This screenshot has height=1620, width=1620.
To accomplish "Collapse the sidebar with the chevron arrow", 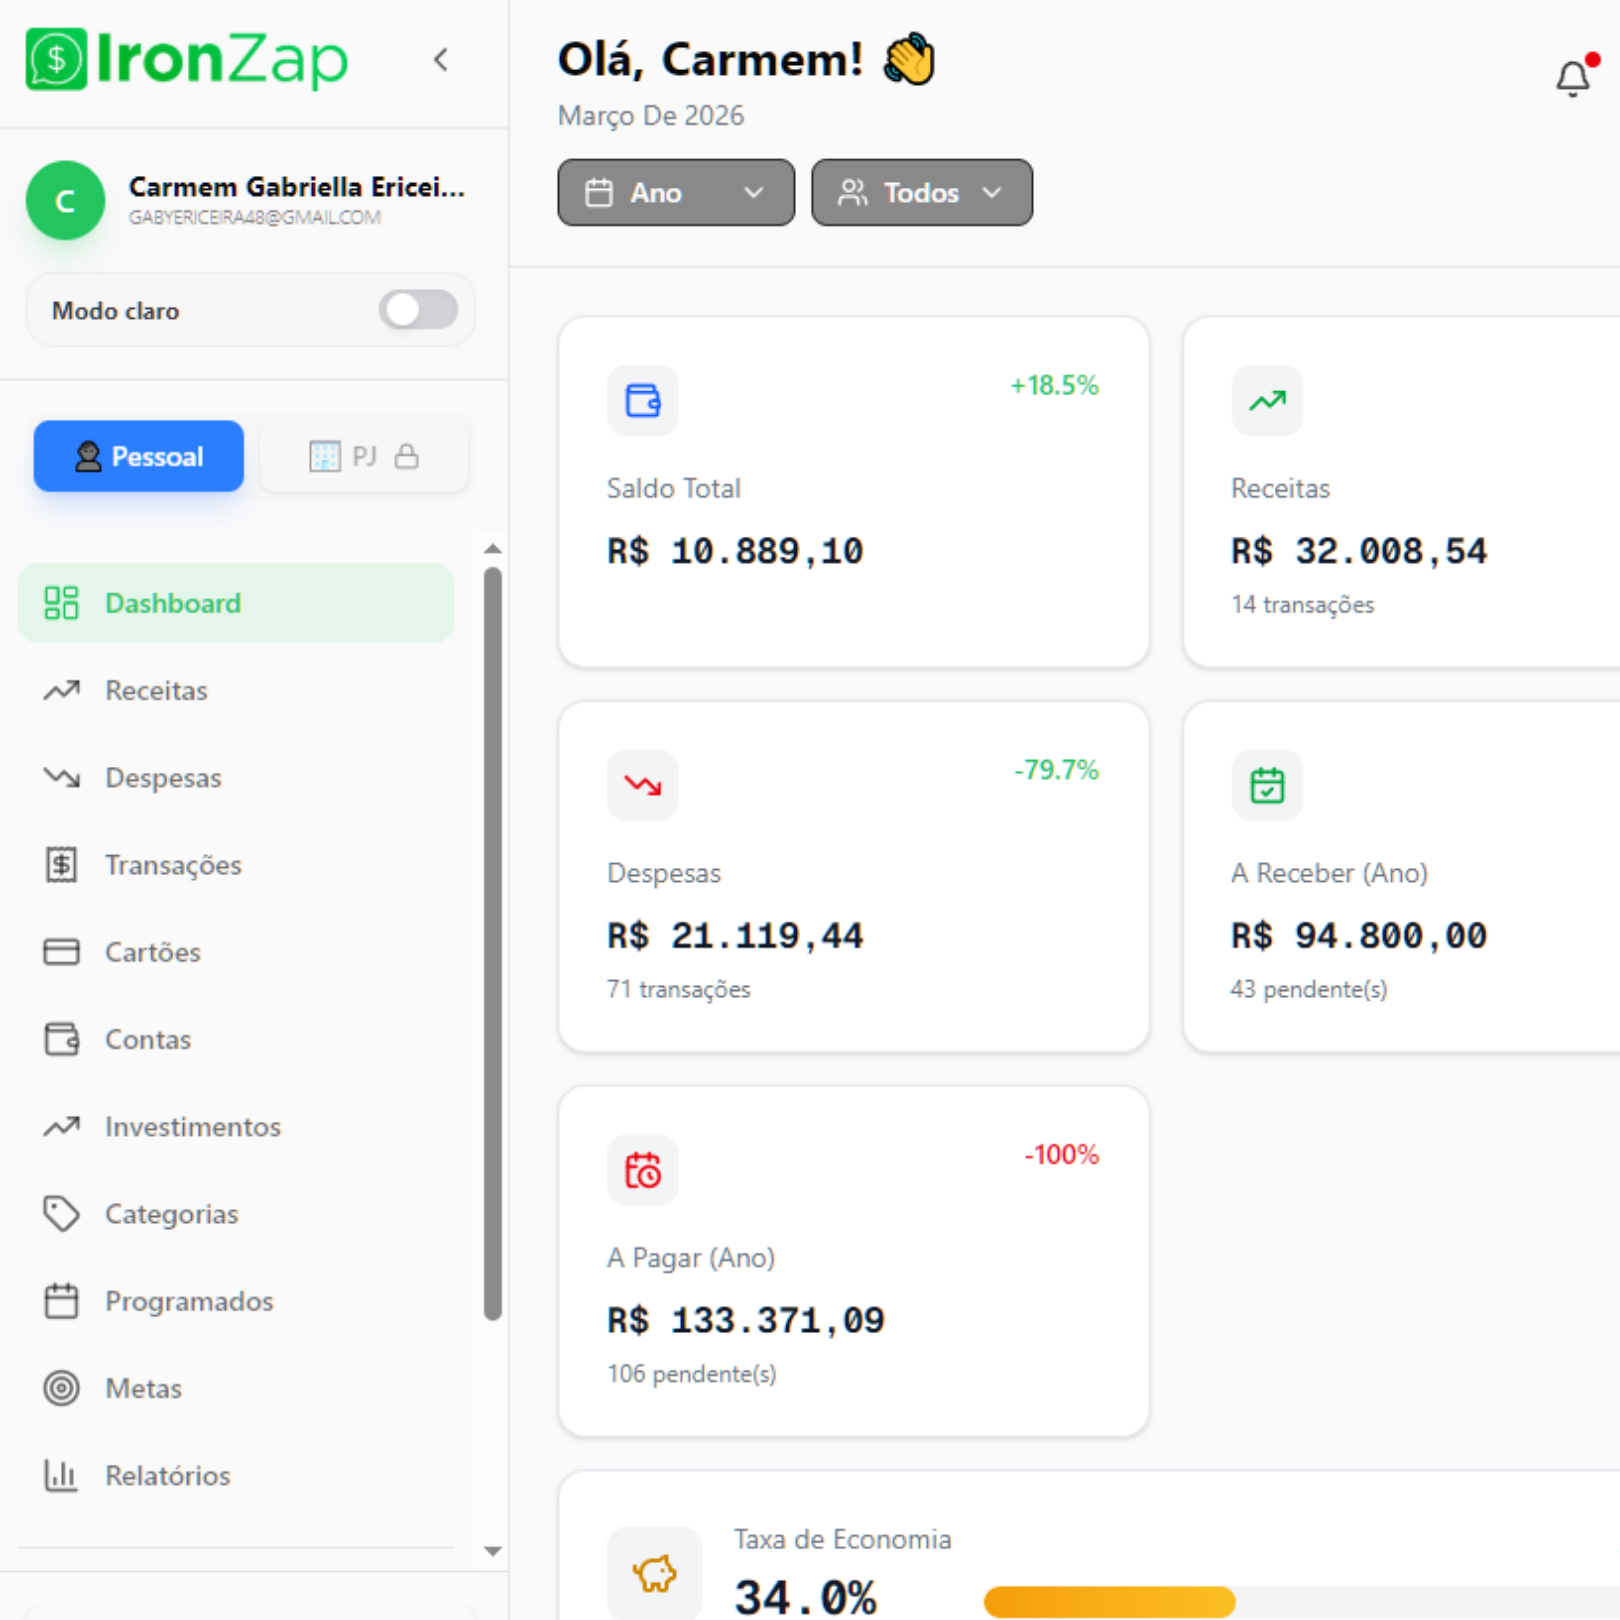I will [441, 60].
